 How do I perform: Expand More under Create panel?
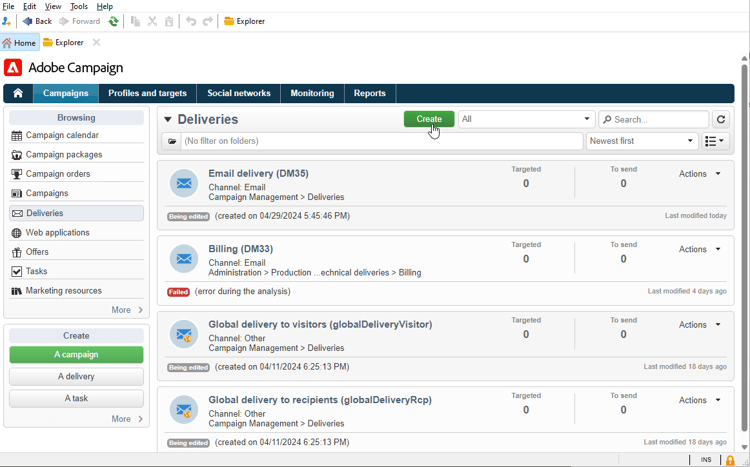pyautogui.click(x=127, y=419)
